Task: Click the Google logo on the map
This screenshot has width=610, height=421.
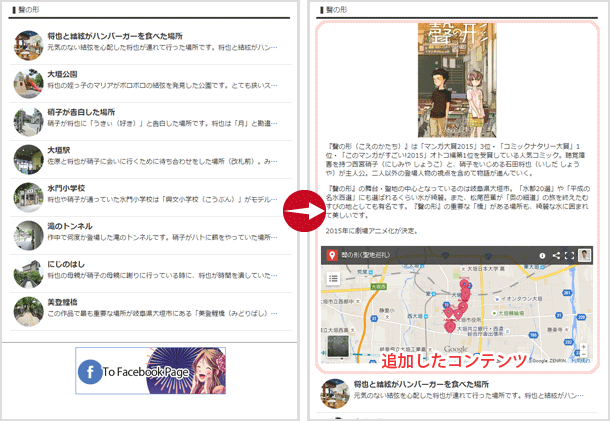Action: (456, 349)
